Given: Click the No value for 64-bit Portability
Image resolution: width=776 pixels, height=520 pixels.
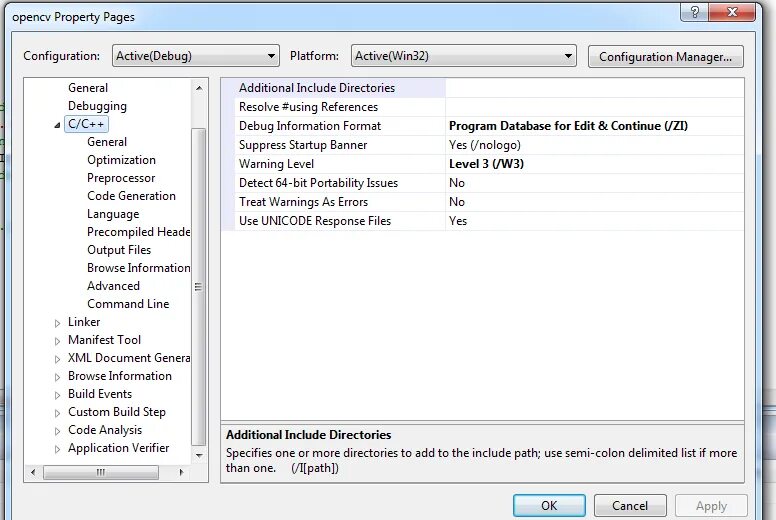Looking at the screenshot, I should tap(457, 183).
